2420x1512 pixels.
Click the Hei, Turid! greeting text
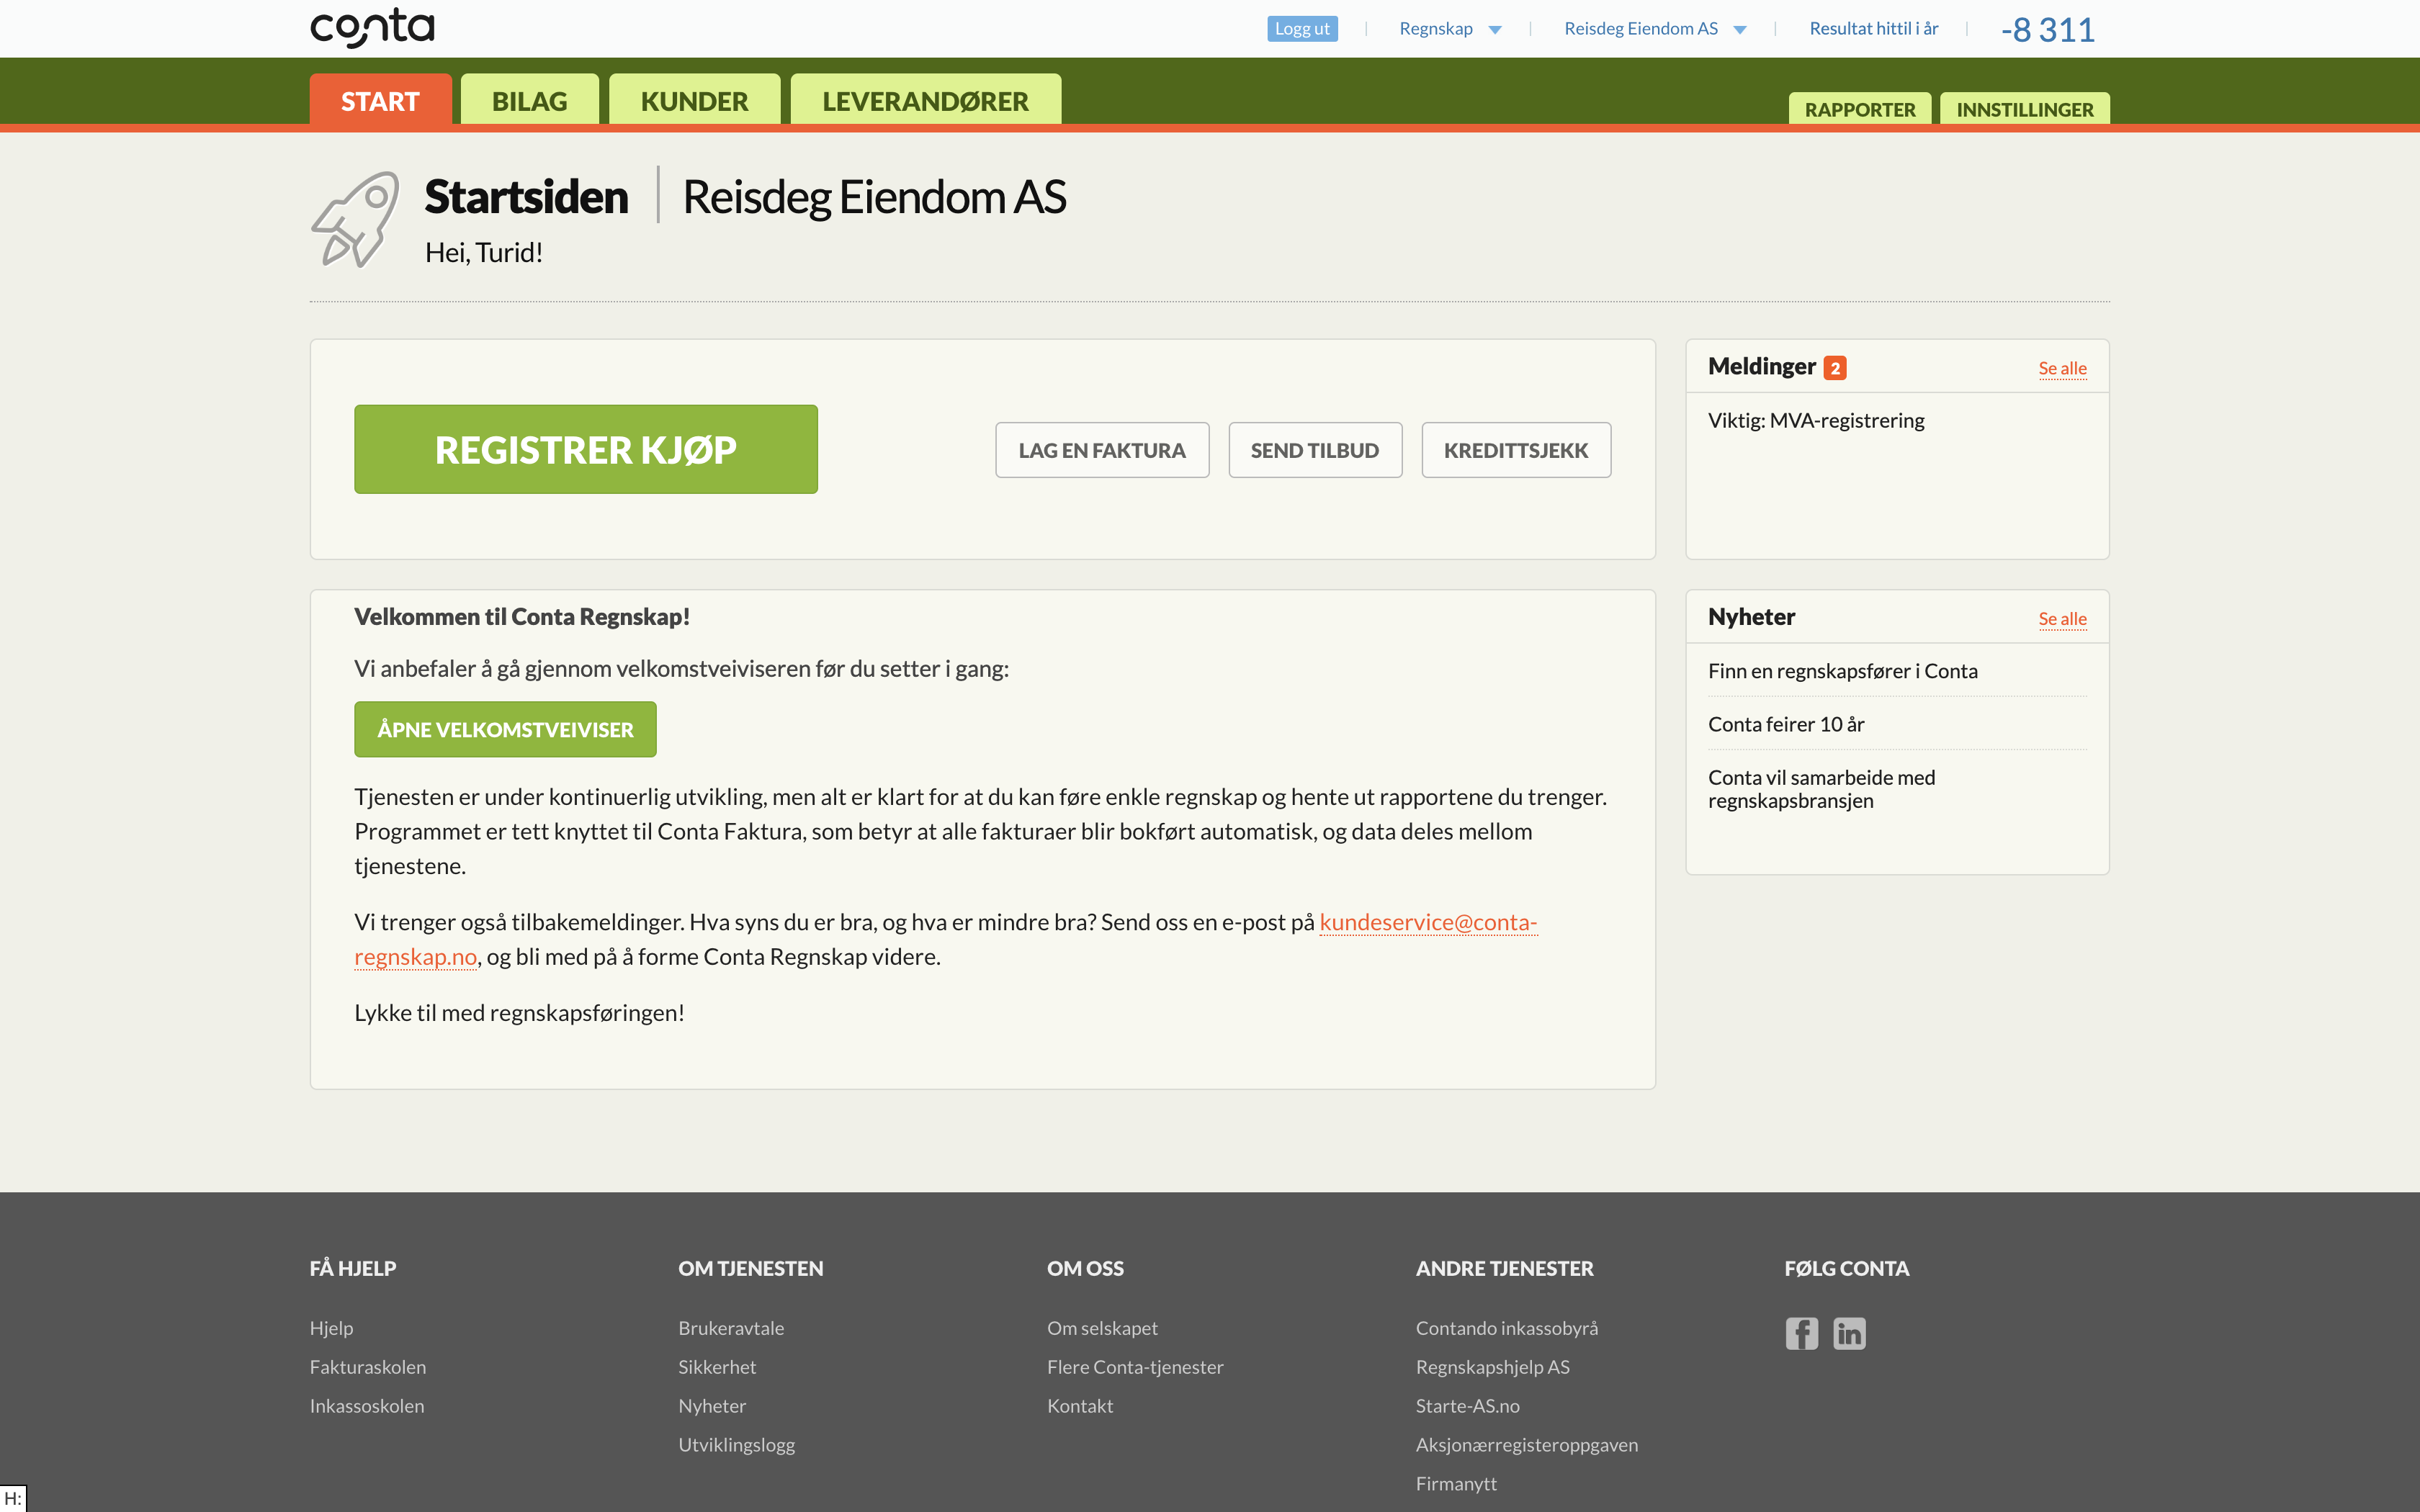pos(483,253)
